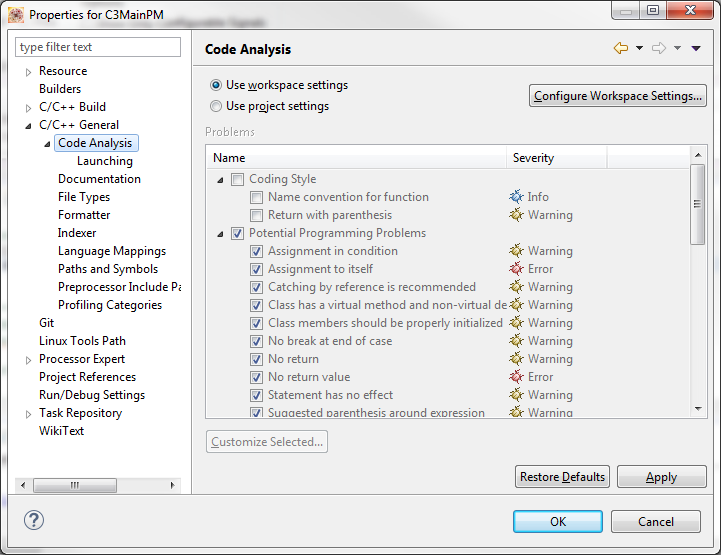Collapse the C/C++ General tree node
Image resolution: width=721 pixels, height=555 pixels.
tap(28, 126)
